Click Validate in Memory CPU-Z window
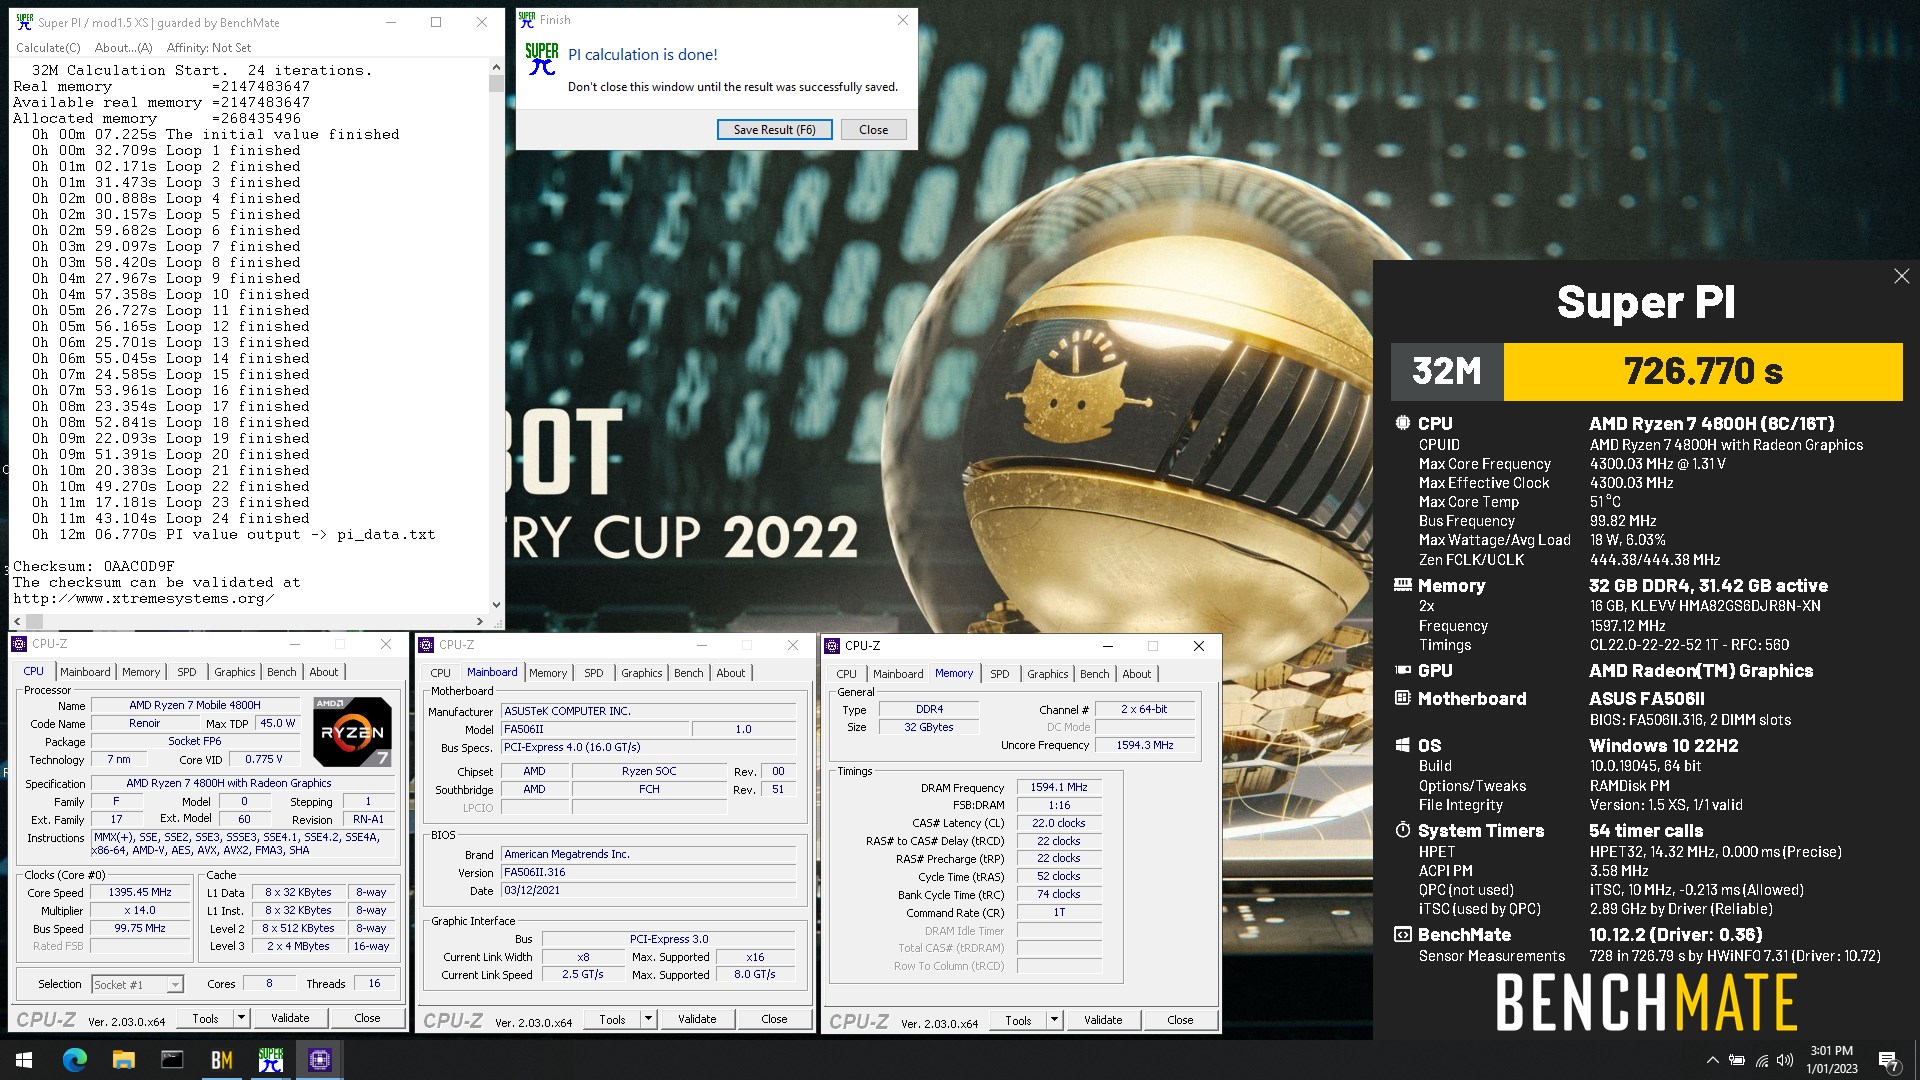Image resolution: width=1920 pixels, height=1080 pixels. coord(1103,1020)
